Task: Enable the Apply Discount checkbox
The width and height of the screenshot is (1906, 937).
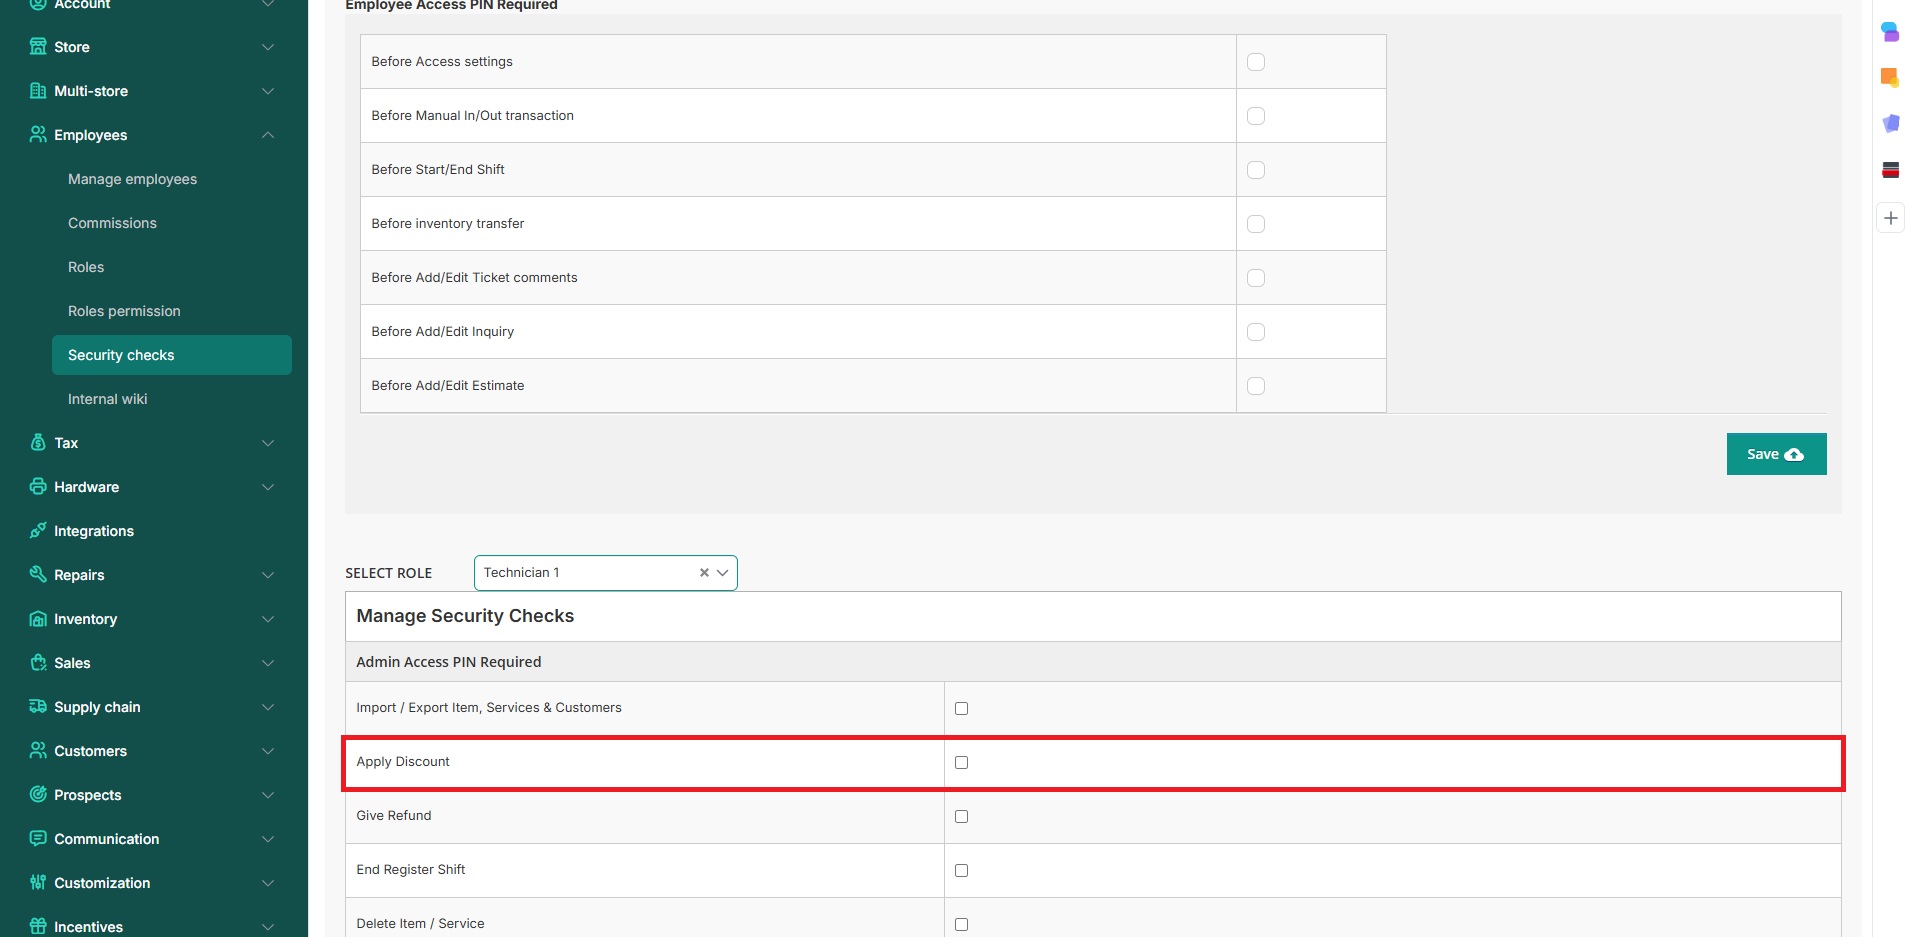Action: pos(961,763)
